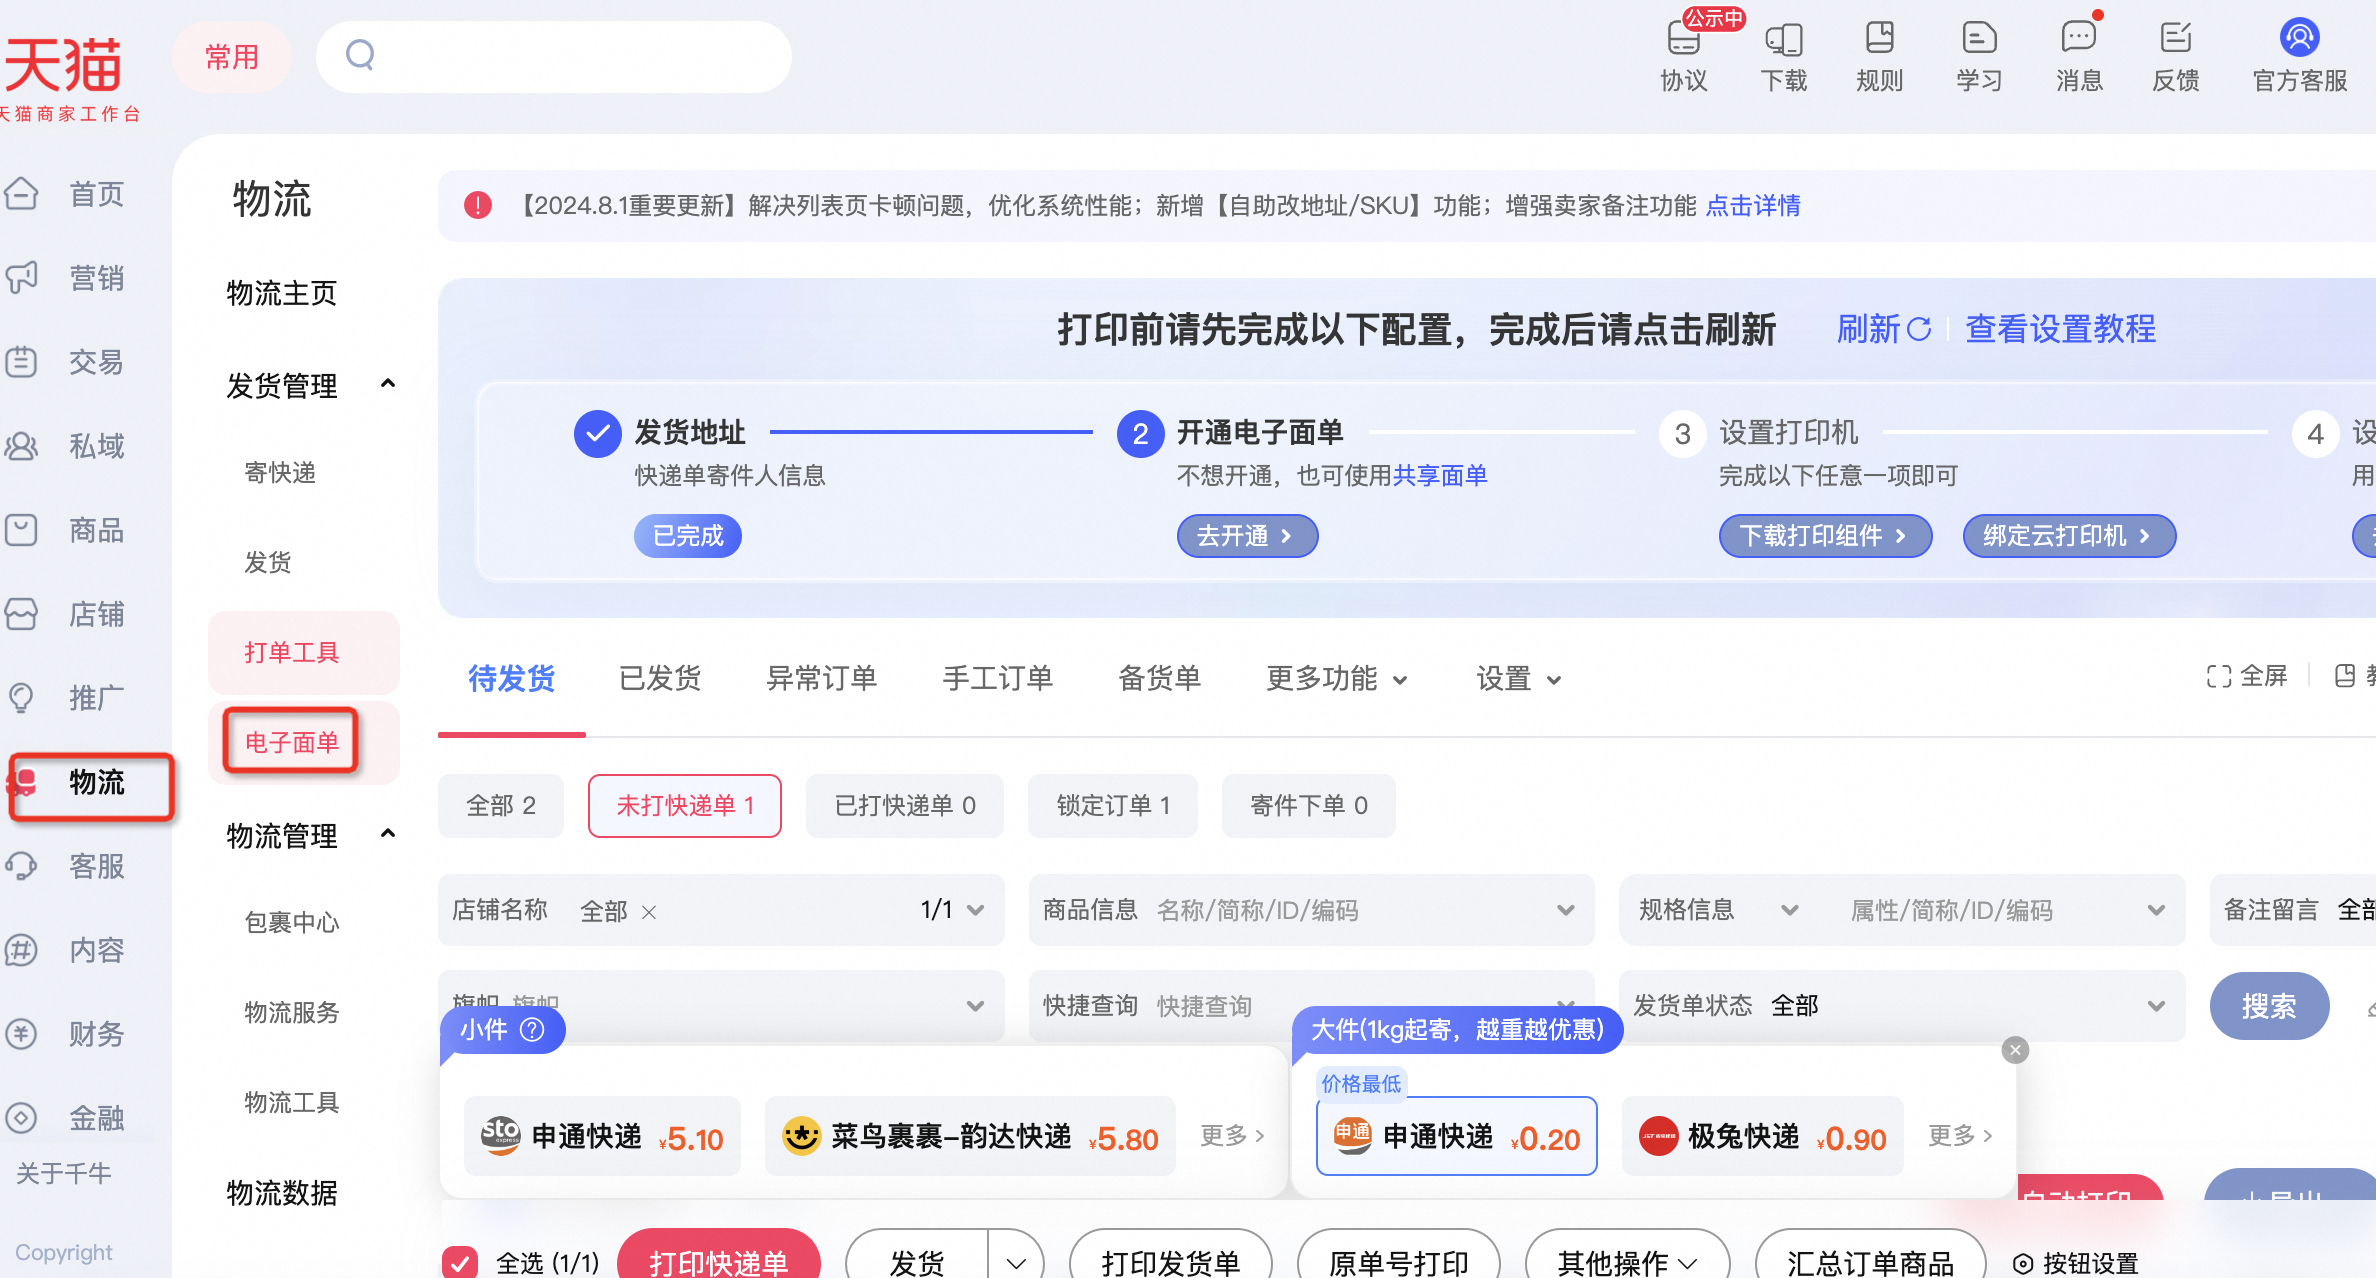
Task: Choose 极兔快递 ¥0.90 option
Action: click(x=1762, y=1137)
